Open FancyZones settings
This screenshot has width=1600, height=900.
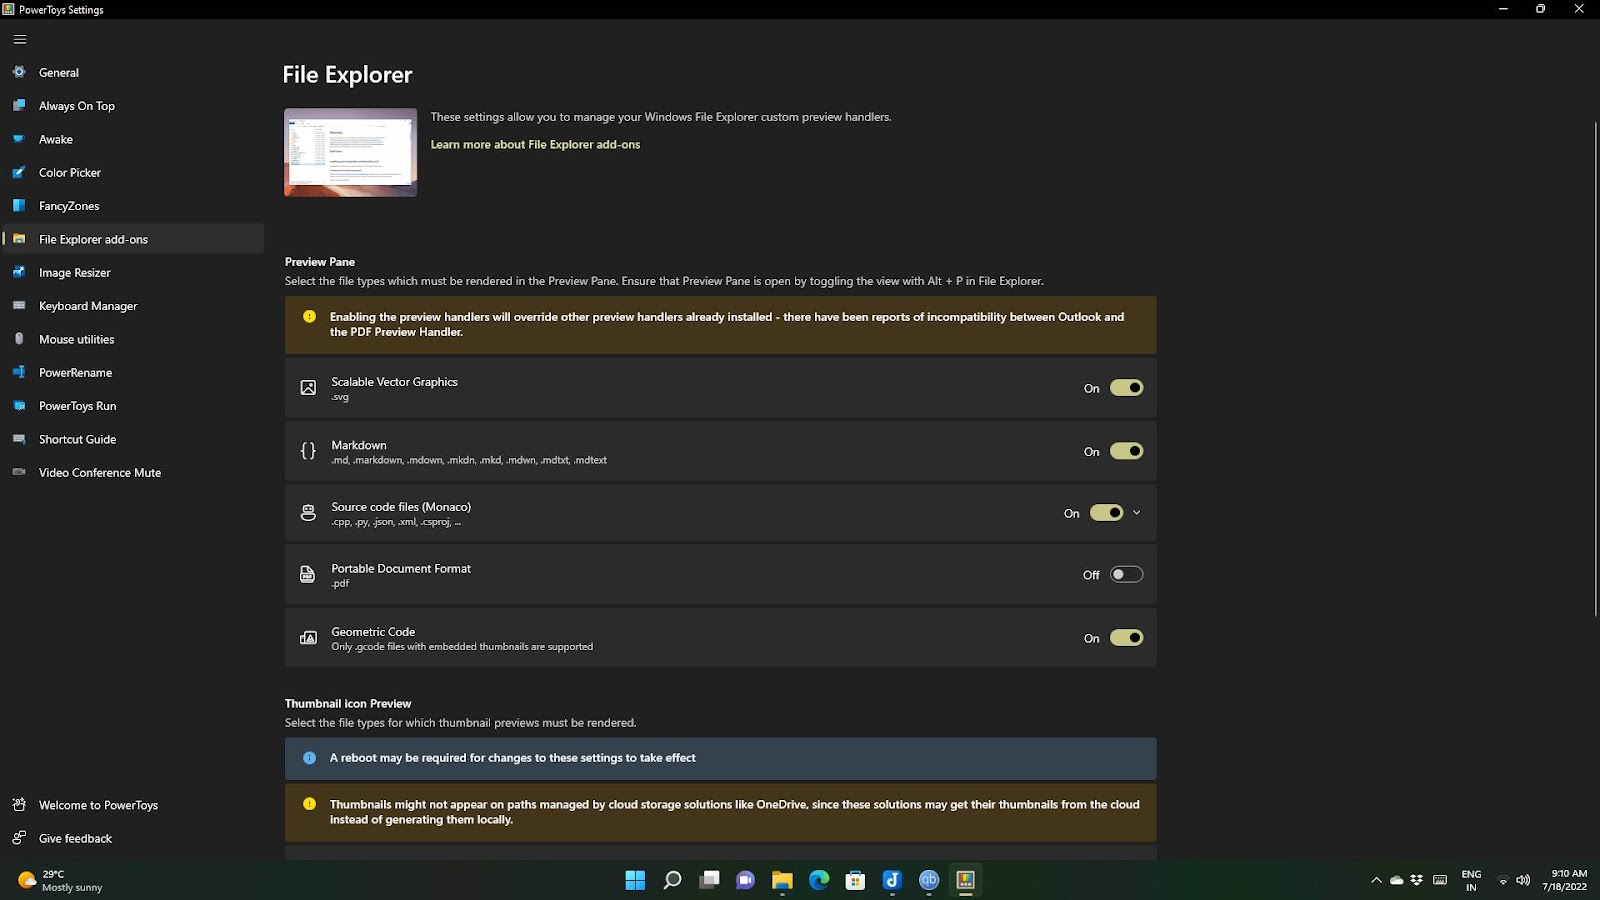[133, 206]
